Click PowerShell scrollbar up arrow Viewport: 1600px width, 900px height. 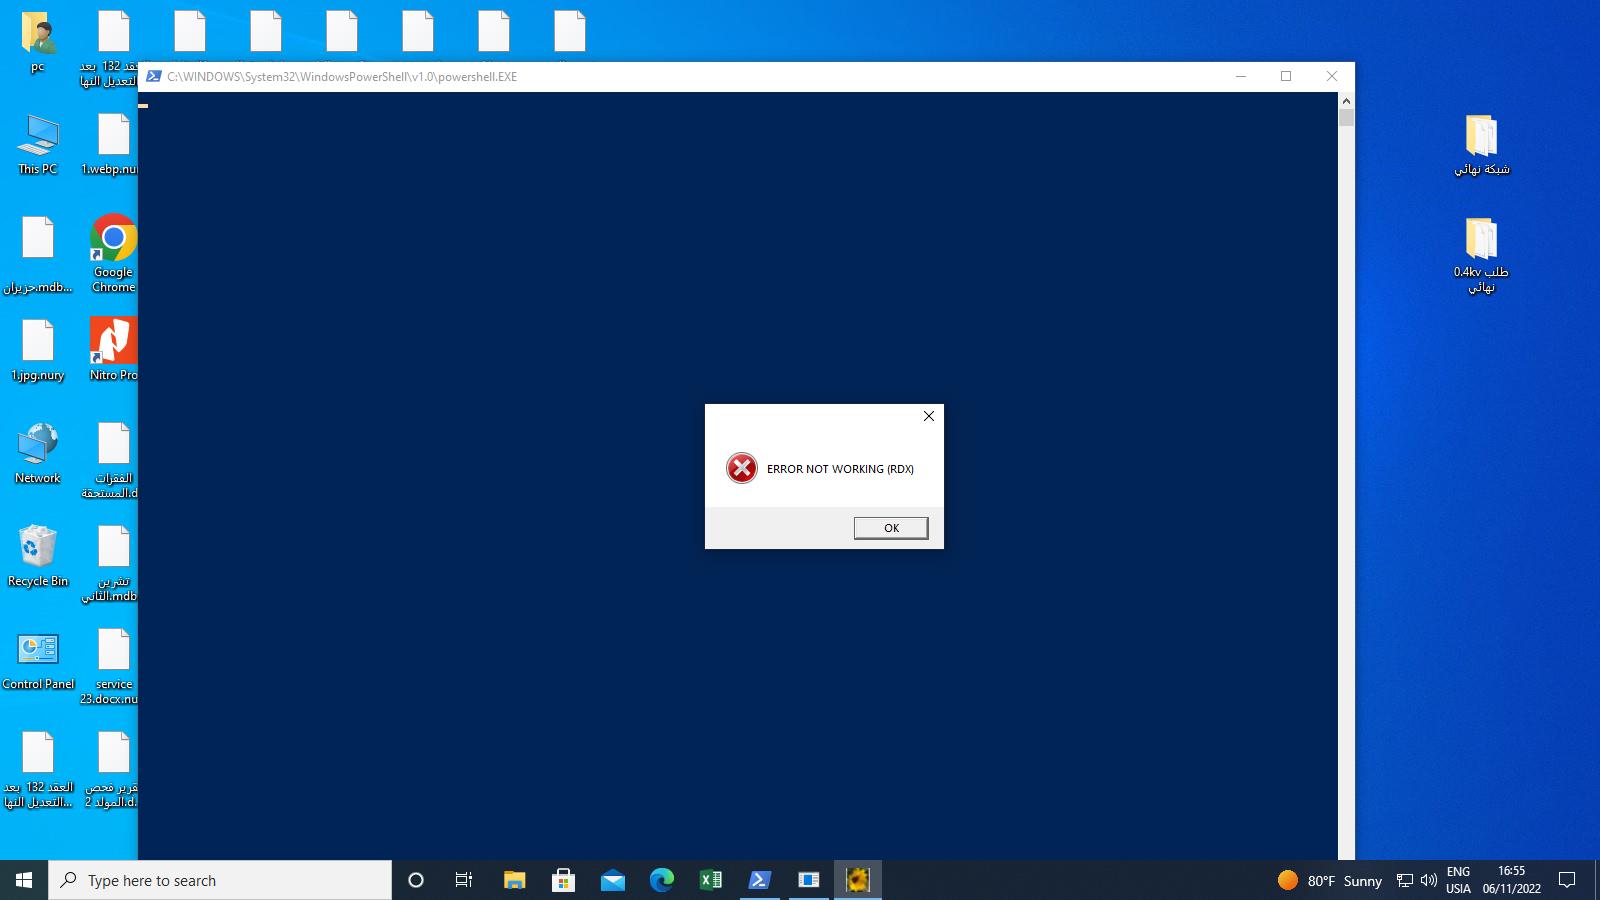click(x=1346, y=101)
